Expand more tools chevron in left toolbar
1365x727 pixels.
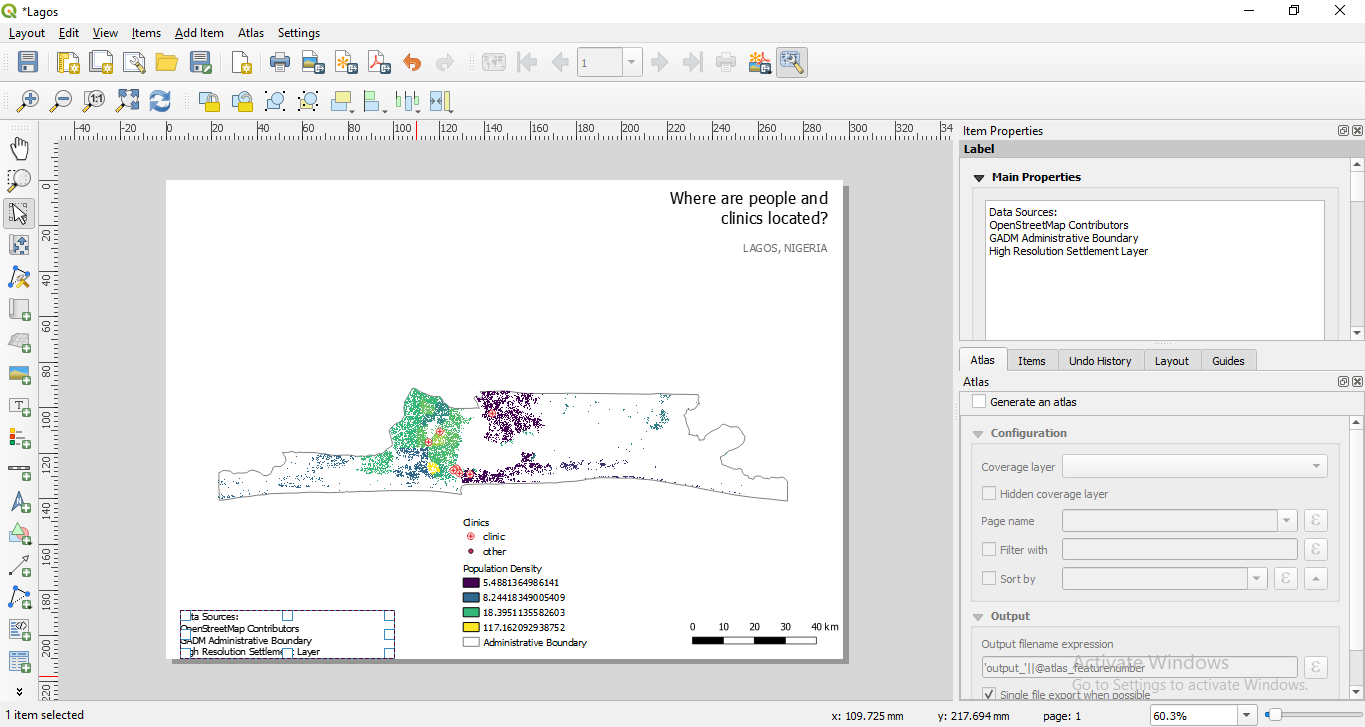click(19, 691)
